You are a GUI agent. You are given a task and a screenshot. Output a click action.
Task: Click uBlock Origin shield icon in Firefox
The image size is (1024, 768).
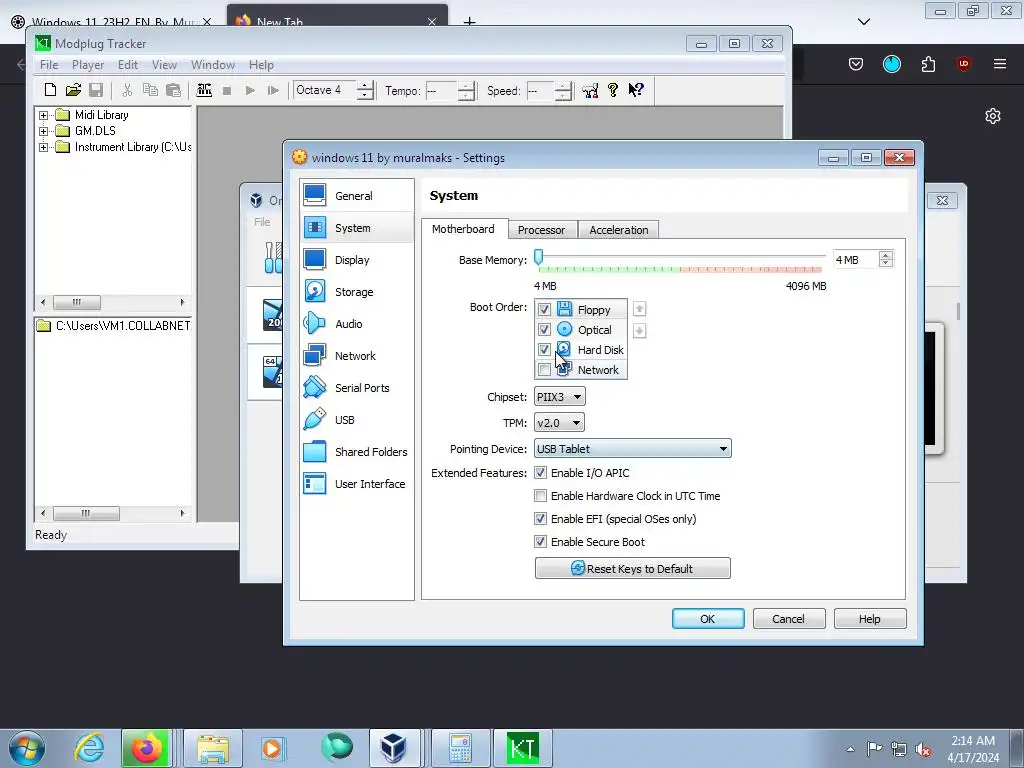(963, 64)
